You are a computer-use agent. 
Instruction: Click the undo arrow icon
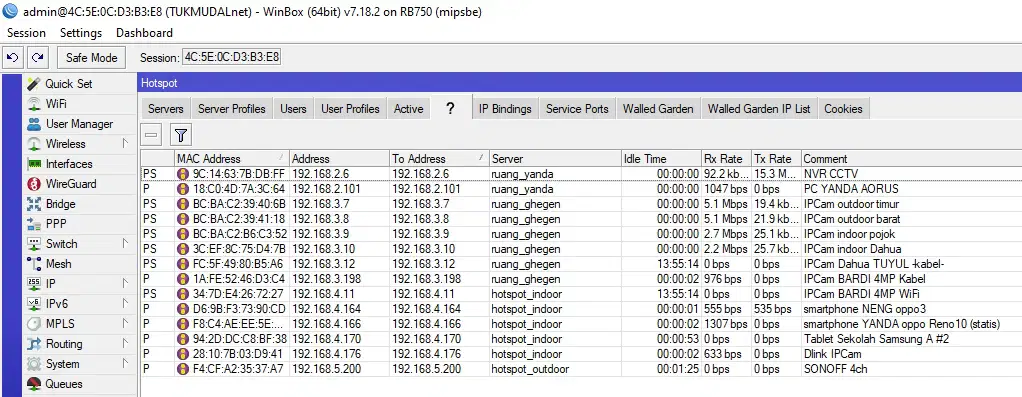click(x=12, y=57)
